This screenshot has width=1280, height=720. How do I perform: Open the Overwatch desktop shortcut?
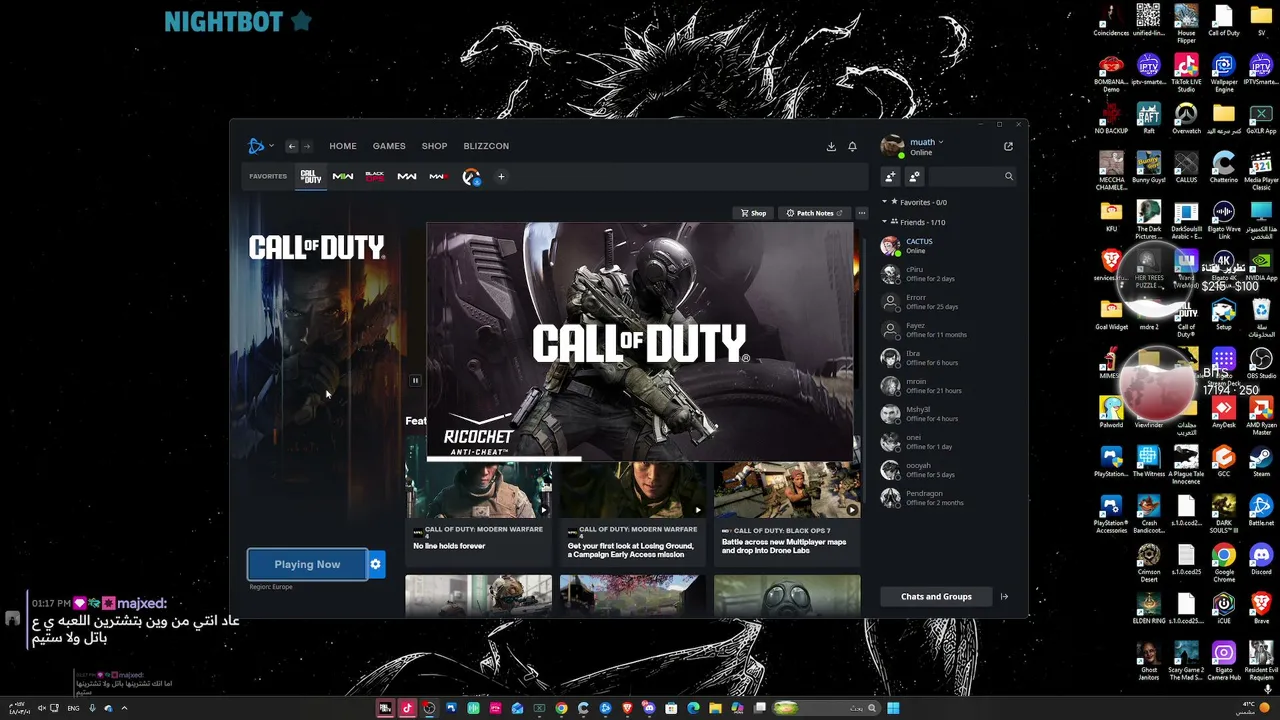(x=1186, y=119)
